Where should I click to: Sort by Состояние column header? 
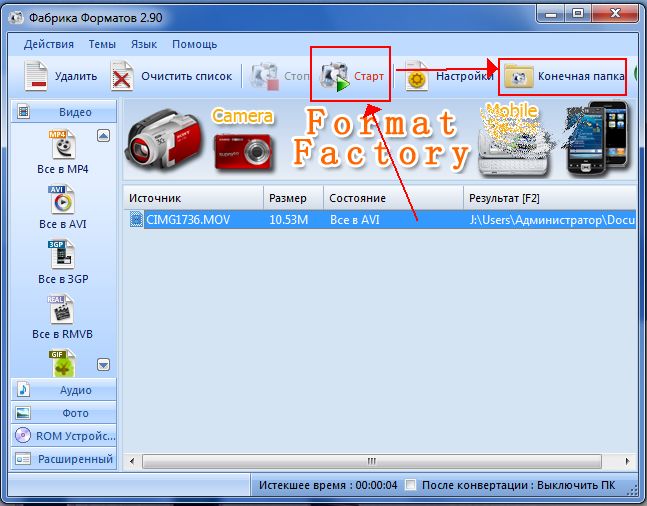(393, 198)
